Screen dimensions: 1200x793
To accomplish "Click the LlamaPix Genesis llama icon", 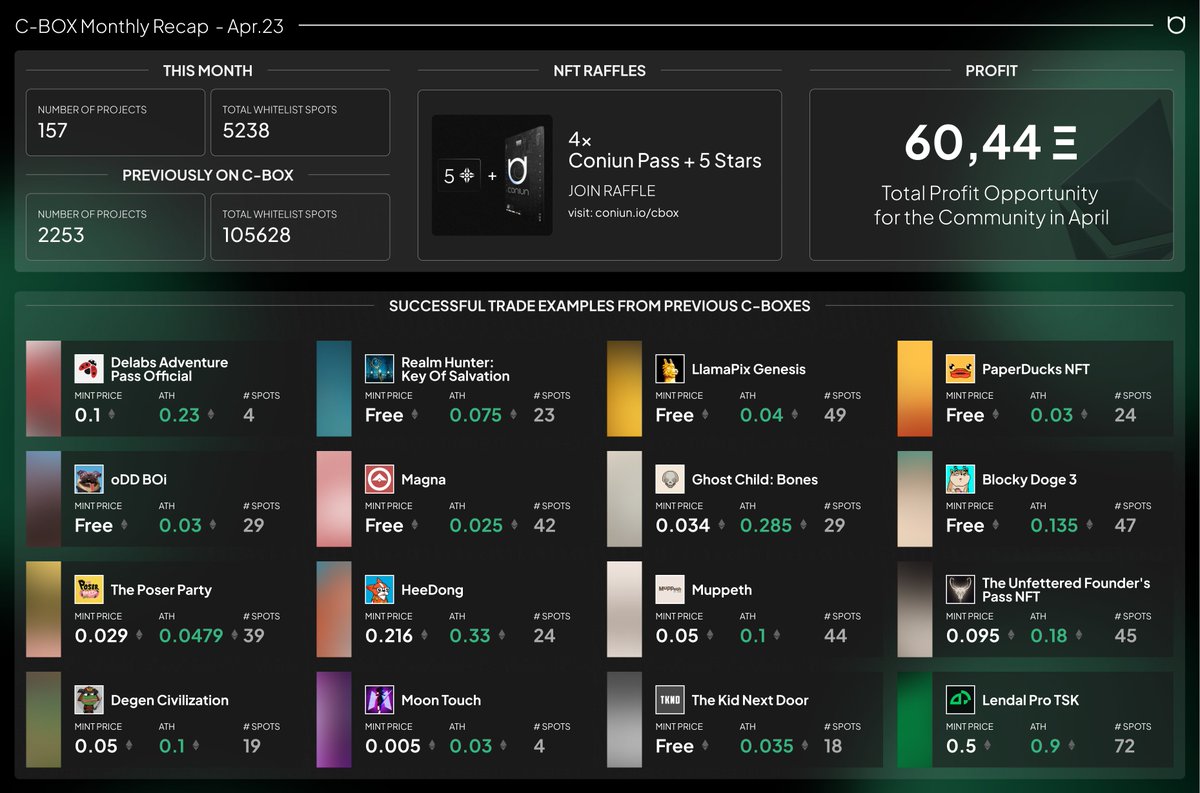I will pyautogui.click(x=670, y=369).
